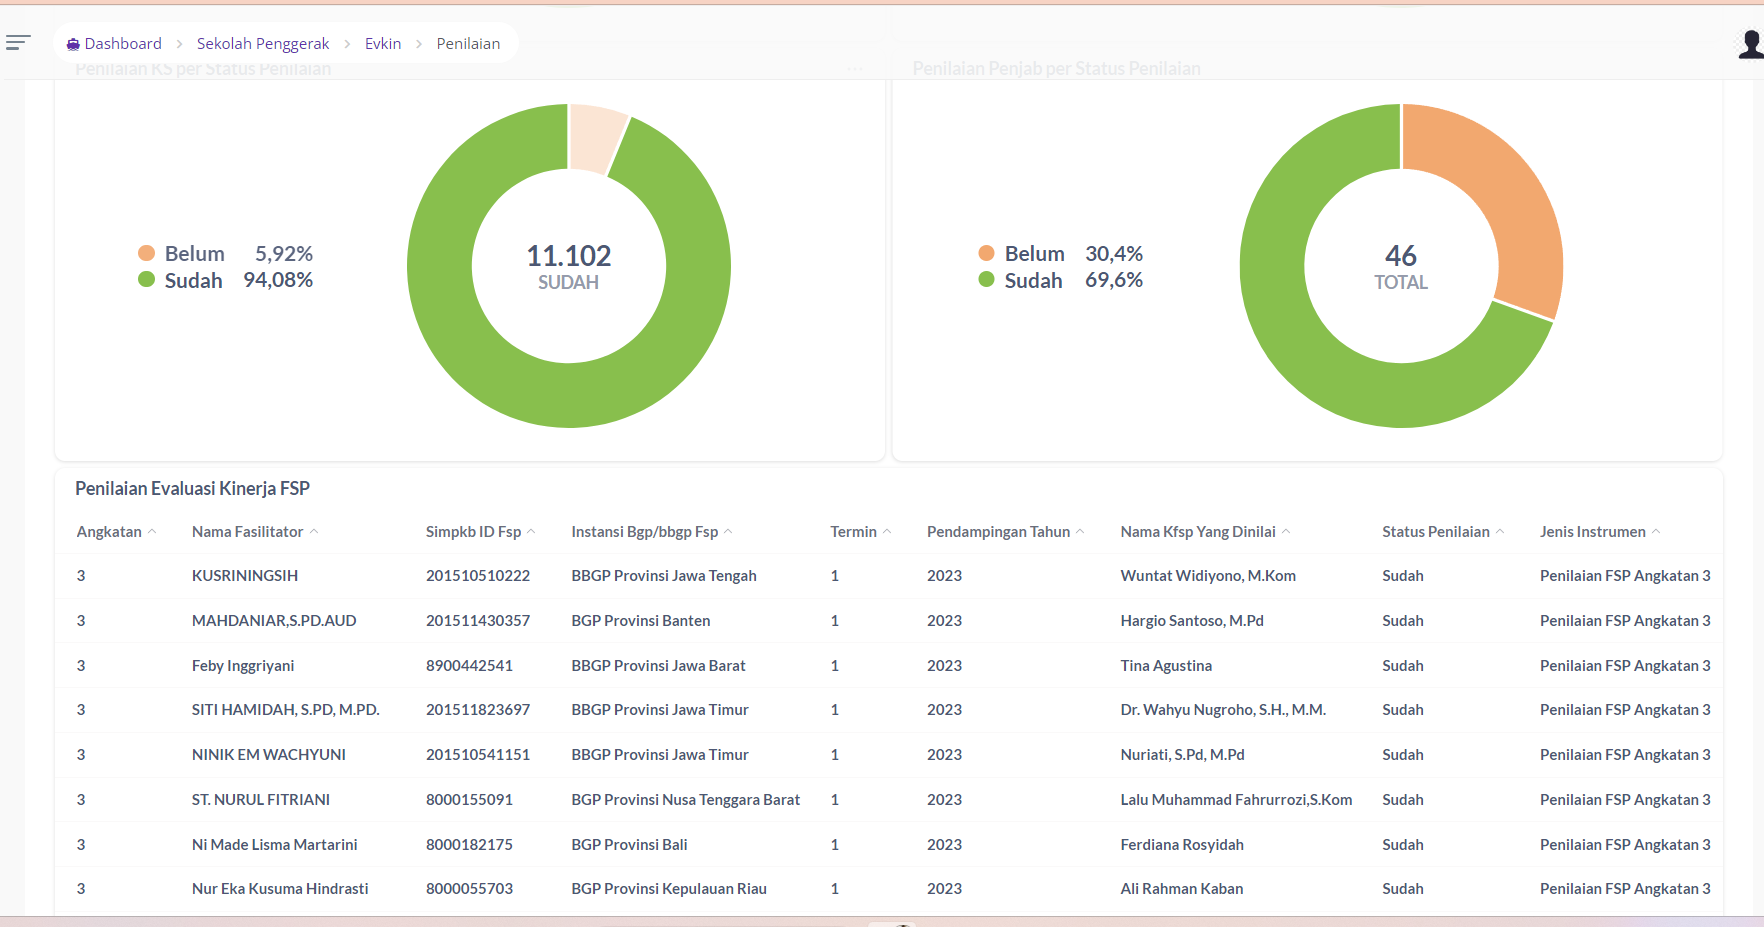This screenshot has height=927, width=1764.
Task: Navigate to Evkin breadcrumb
Action: coord(383,44)
